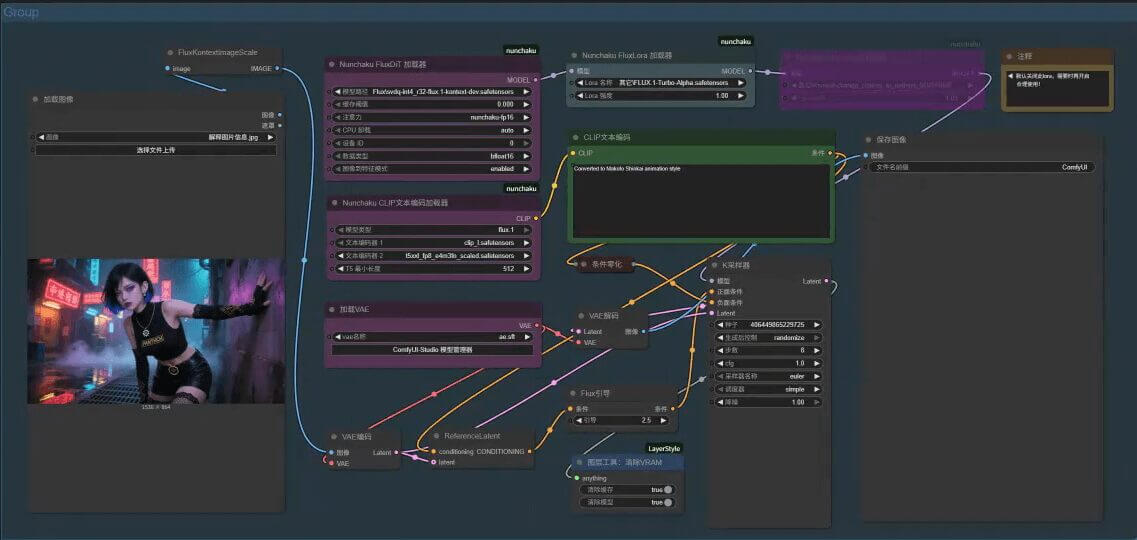Collapse the VAE编码 node title dot

(x=334, y=437)
